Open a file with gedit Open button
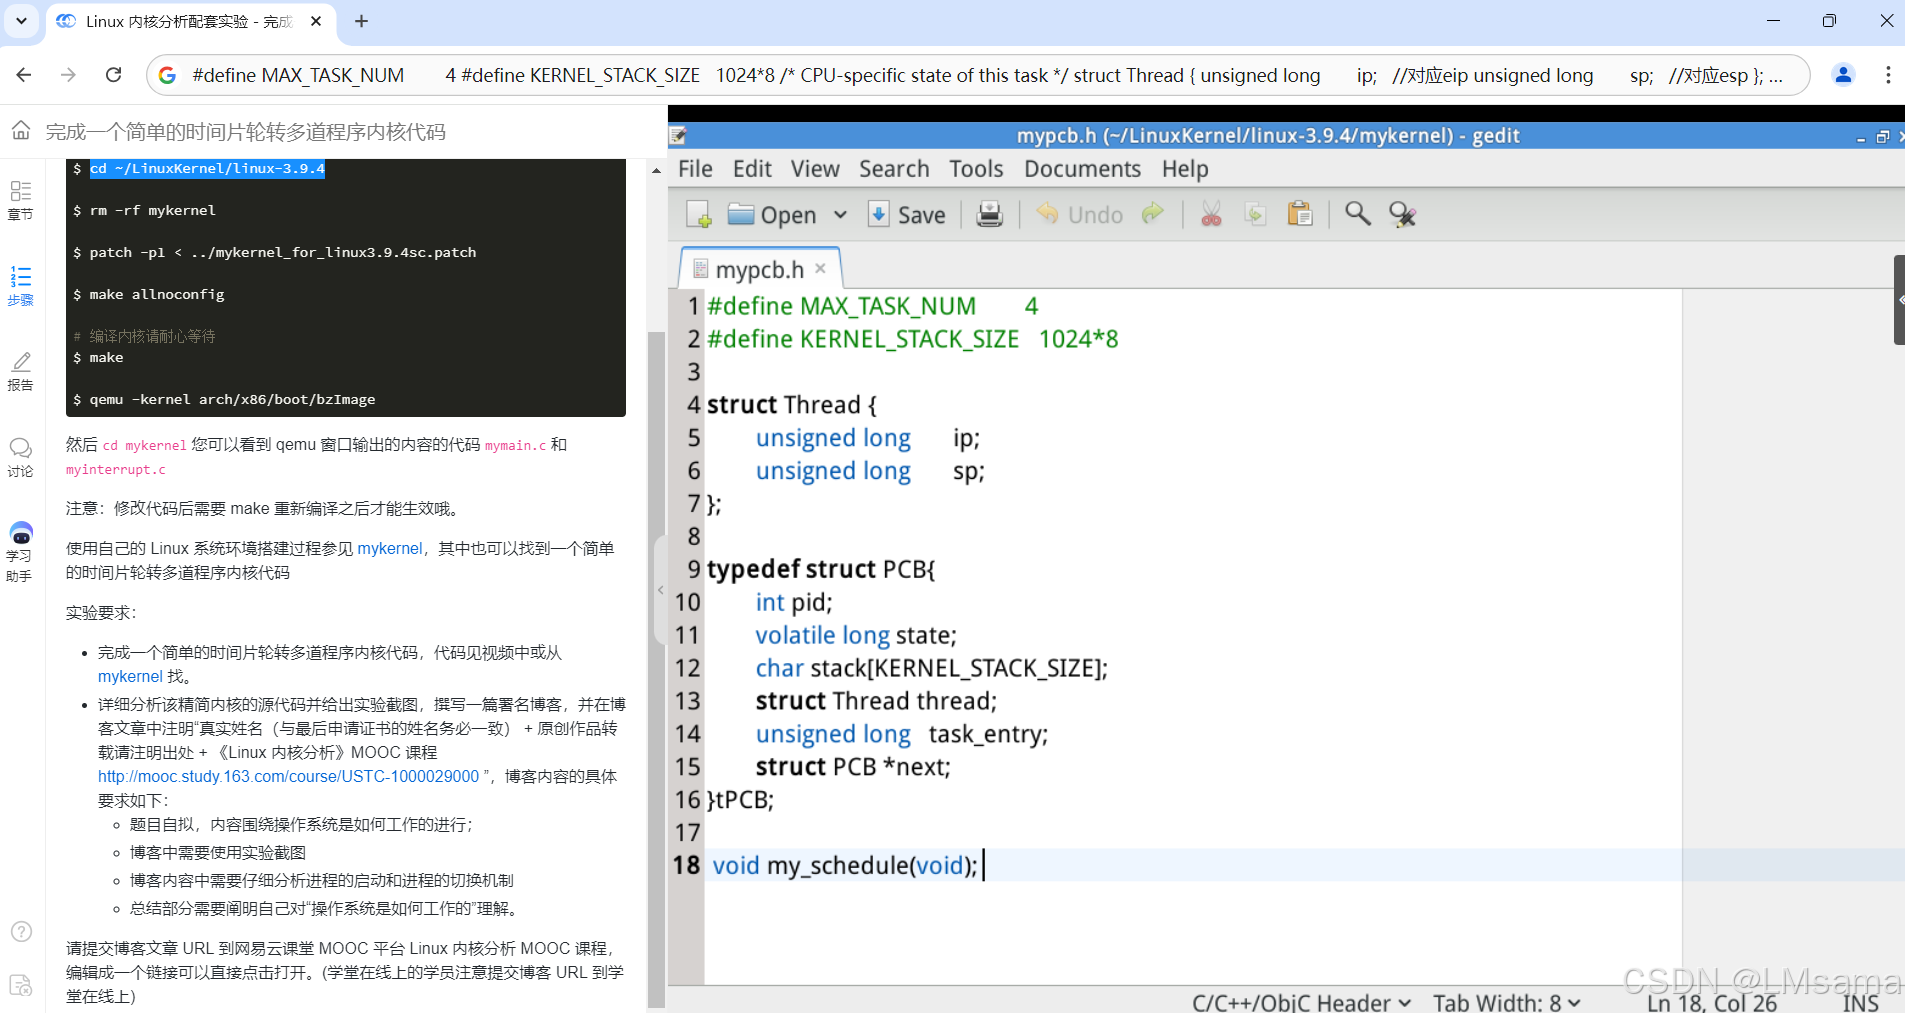This screenshot has width=1905, height=1013. [772, 214]
